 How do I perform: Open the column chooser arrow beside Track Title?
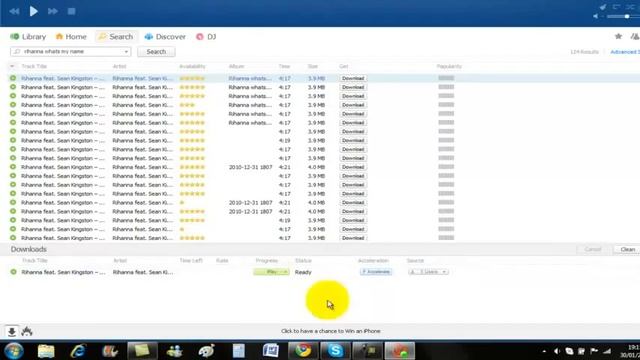tap(12, 66)
